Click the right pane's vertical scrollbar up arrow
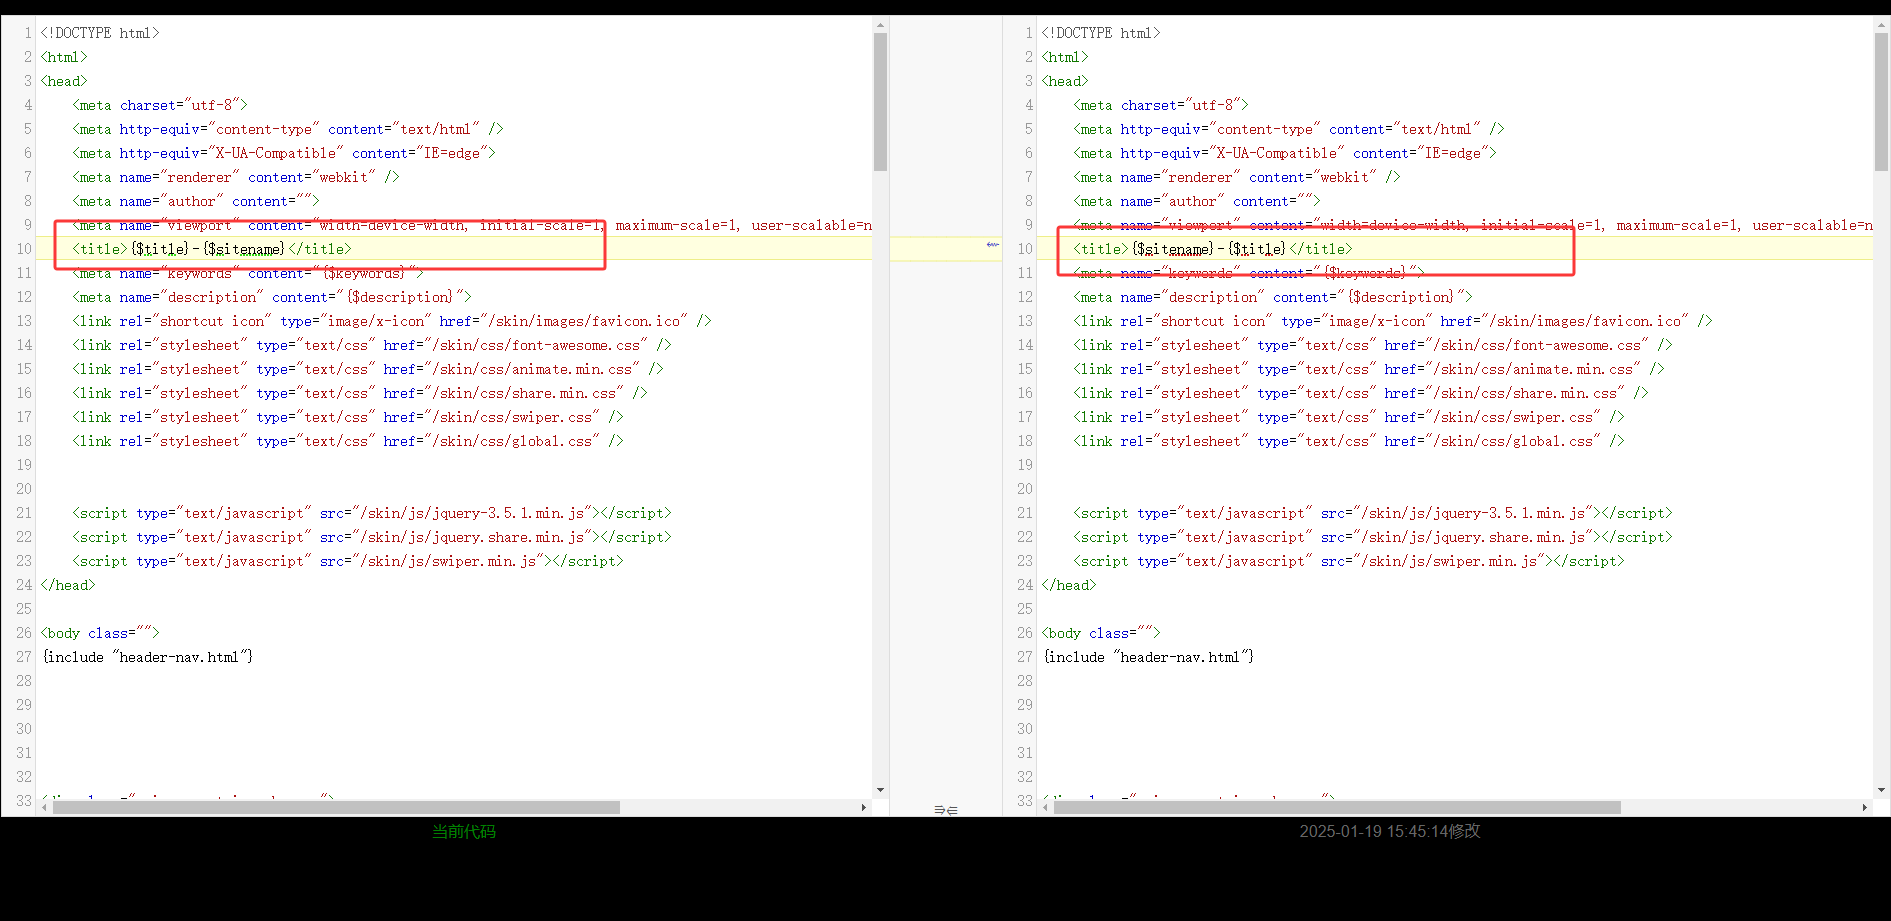Viewport: 1891px width, 921px height. (1881, 25)
